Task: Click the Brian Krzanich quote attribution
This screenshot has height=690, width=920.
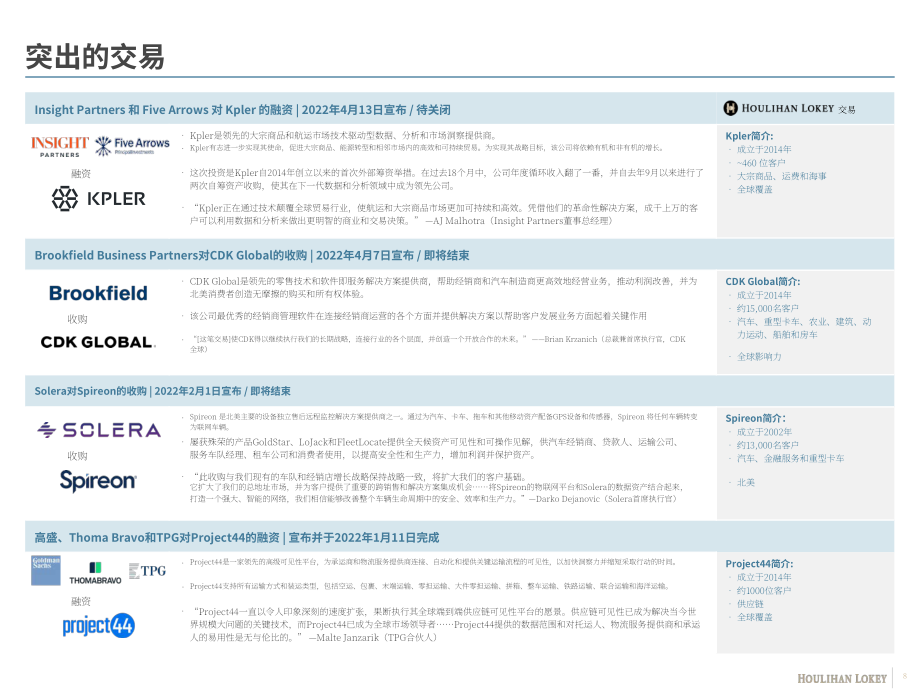Action: coord(437,344)
